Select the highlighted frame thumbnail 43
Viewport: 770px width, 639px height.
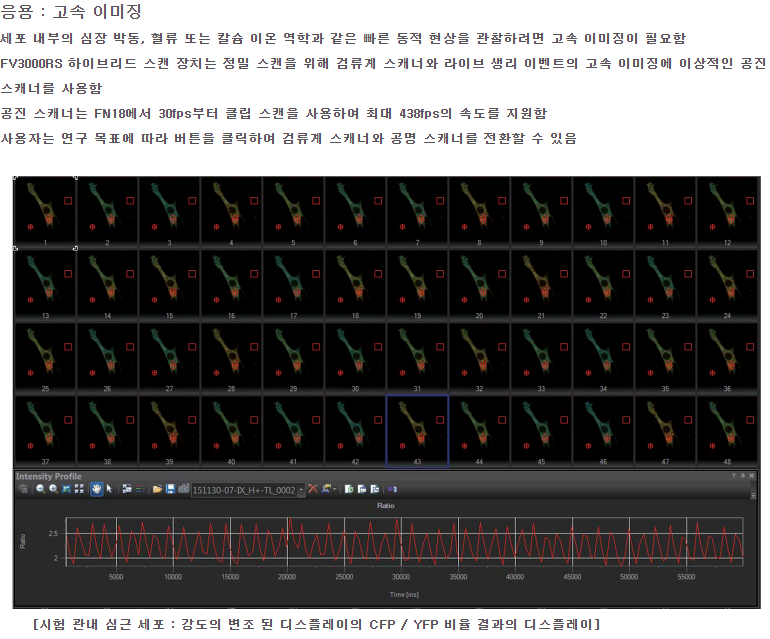[417, 430]
